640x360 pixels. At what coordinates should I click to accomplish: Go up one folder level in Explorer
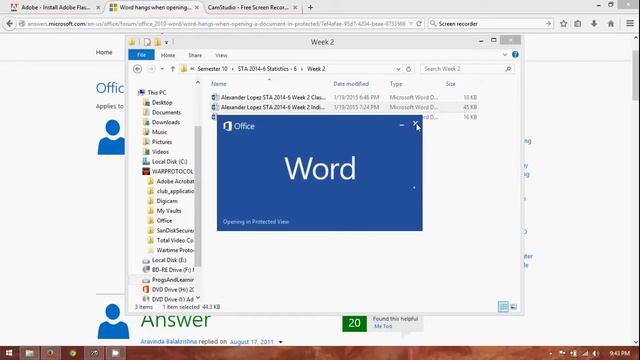pyautogui.click(x=173, y=69)
